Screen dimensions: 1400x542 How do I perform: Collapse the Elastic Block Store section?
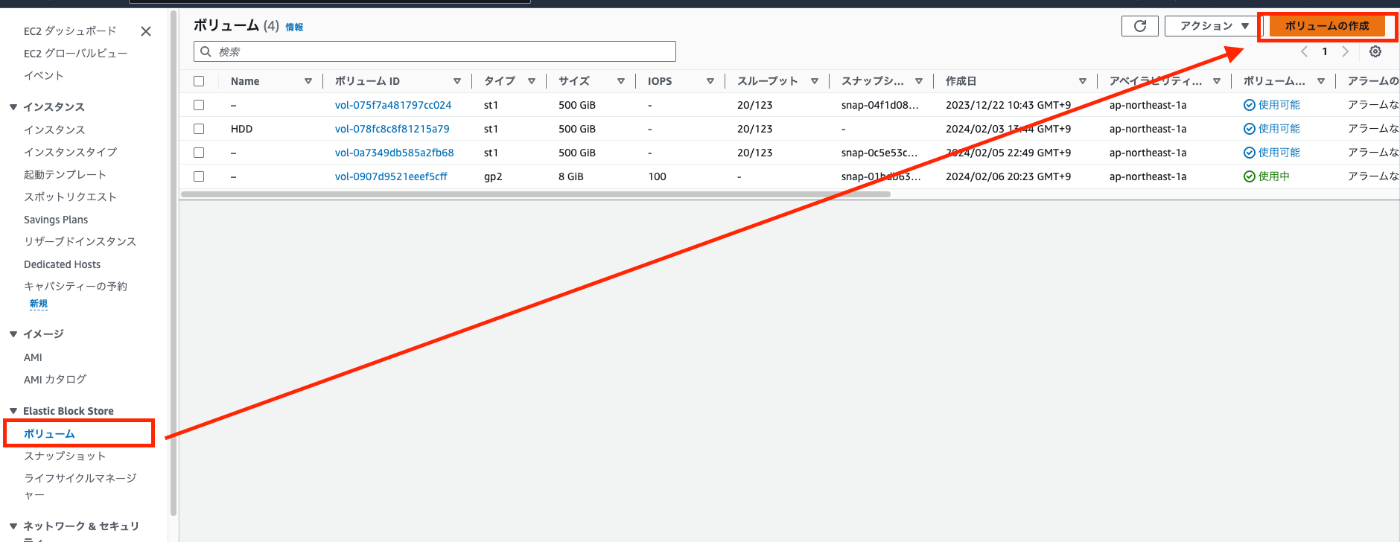(x=13, y=411)
